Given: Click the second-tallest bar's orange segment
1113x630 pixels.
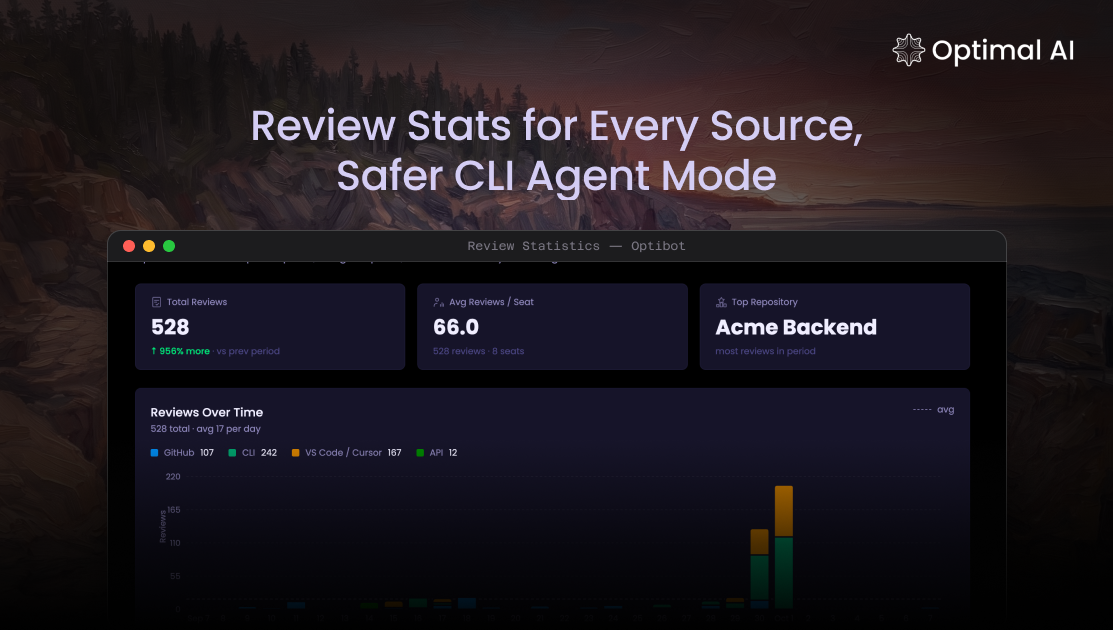Looking at the screenshot, I should tap(760, 541).
